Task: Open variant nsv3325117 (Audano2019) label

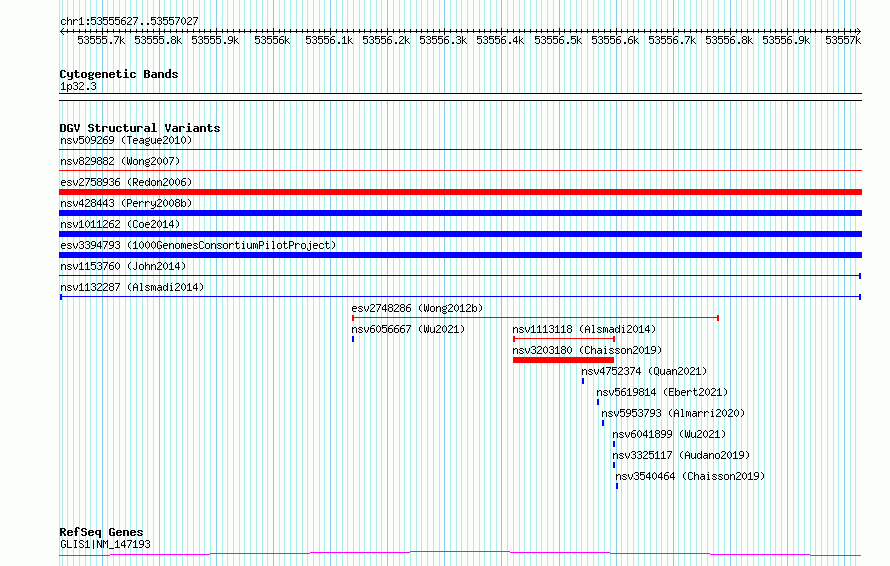Action: (681, 455)
